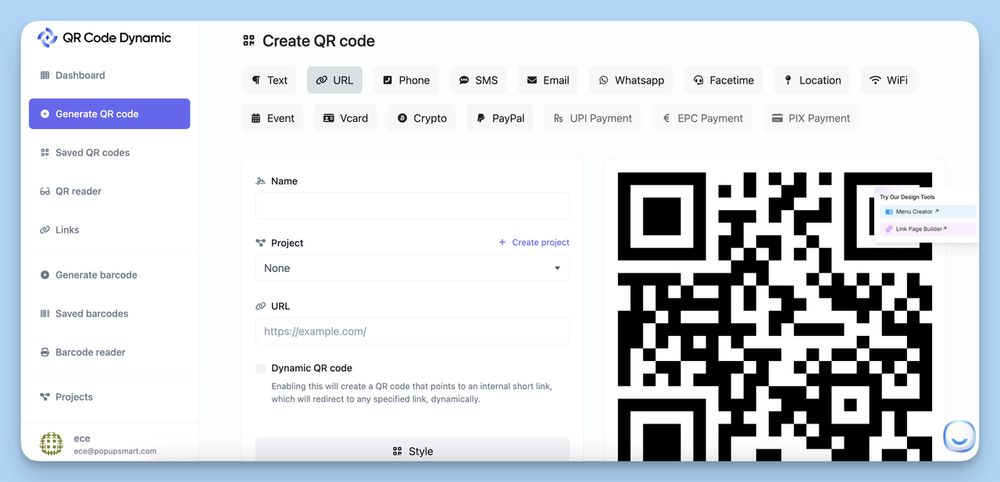
Task: Select the Facetime QR type
Action: click(x=724, y=80)
